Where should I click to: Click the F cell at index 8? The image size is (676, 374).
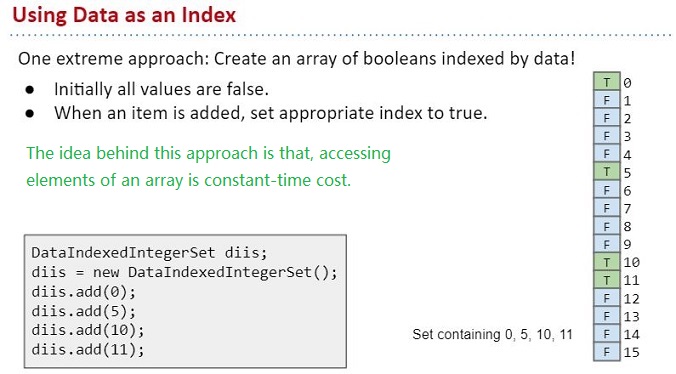(607, 226)
